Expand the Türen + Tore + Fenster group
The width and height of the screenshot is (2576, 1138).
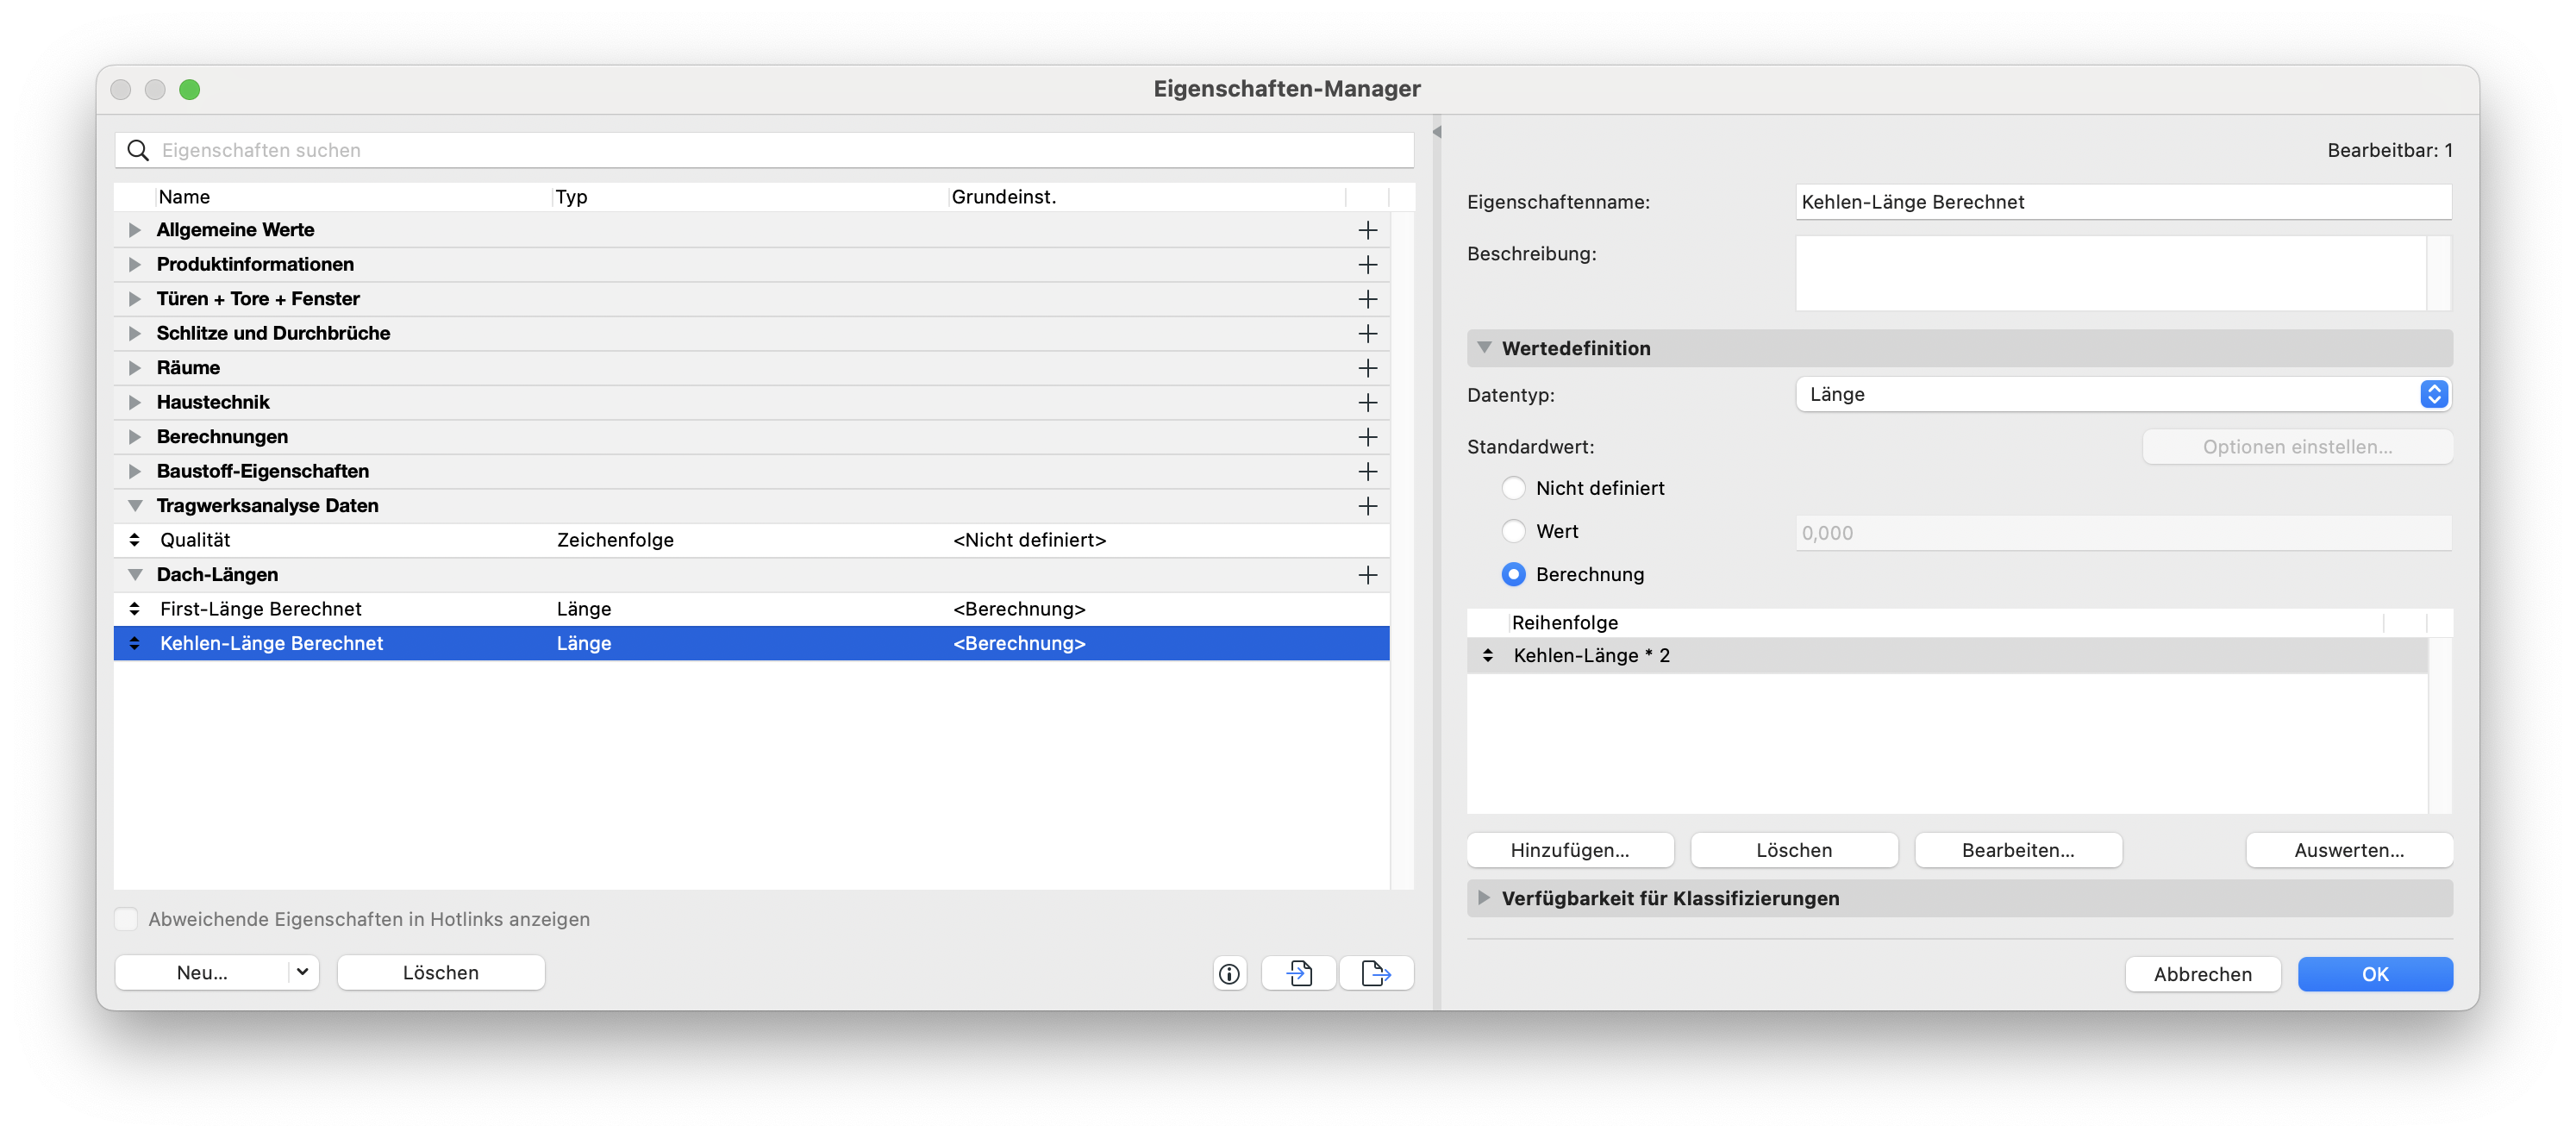coord(134,299)
